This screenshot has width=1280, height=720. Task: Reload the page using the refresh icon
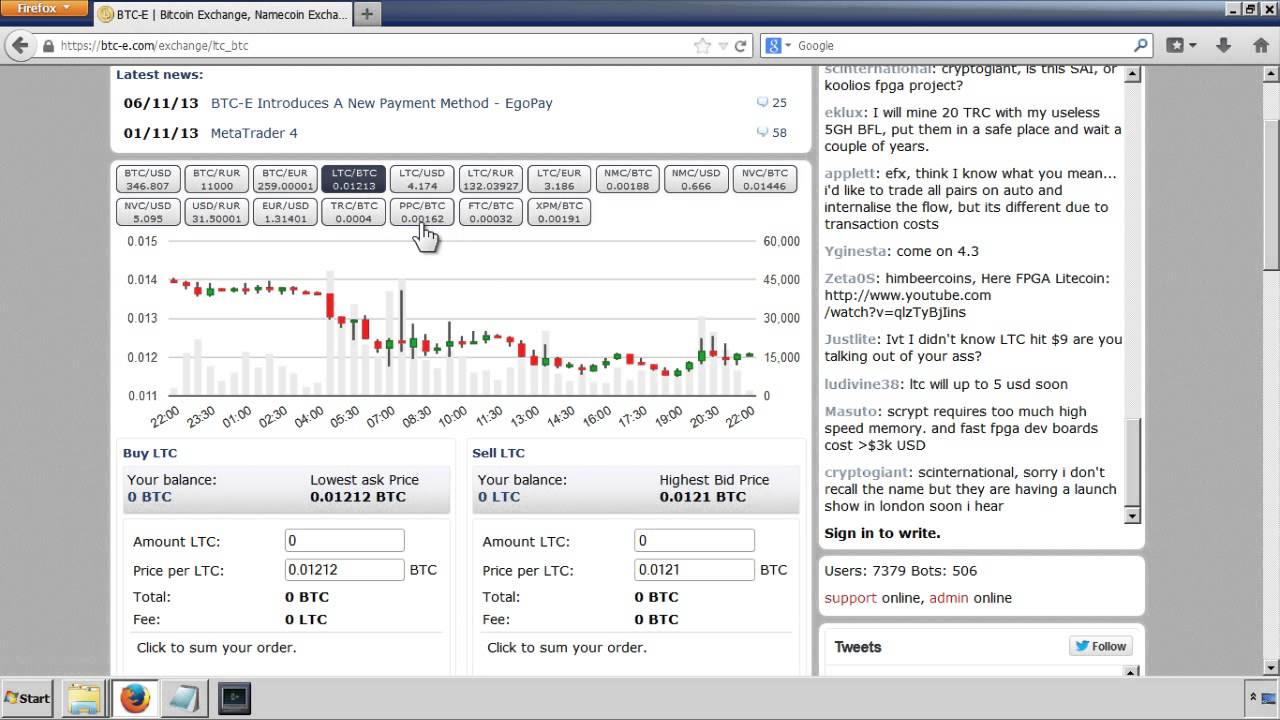point(741,45)
